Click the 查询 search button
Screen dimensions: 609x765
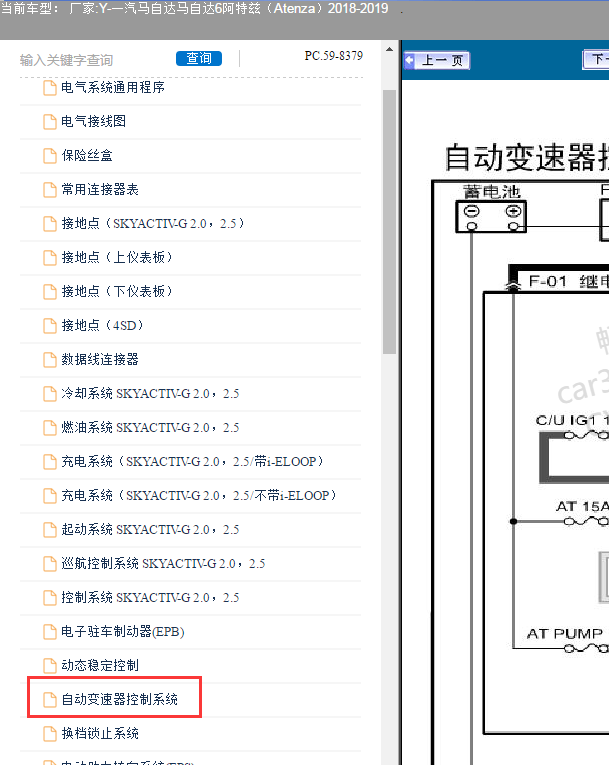pos(199,59)
